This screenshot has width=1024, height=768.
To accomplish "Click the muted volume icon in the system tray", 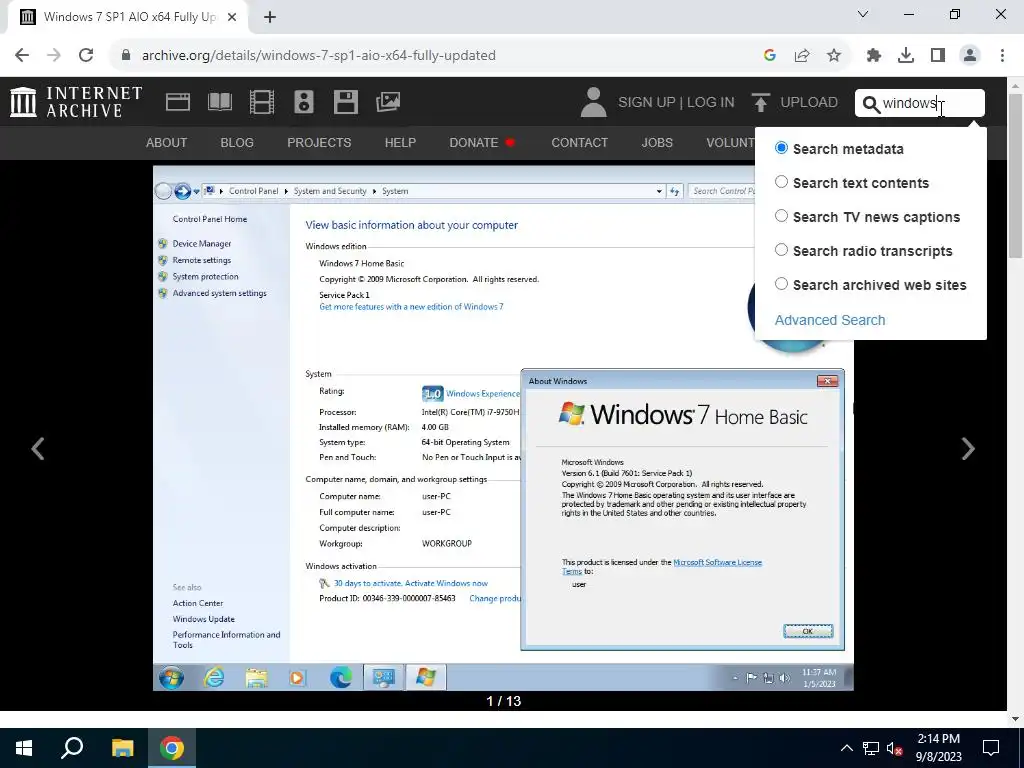I will 894,748.
